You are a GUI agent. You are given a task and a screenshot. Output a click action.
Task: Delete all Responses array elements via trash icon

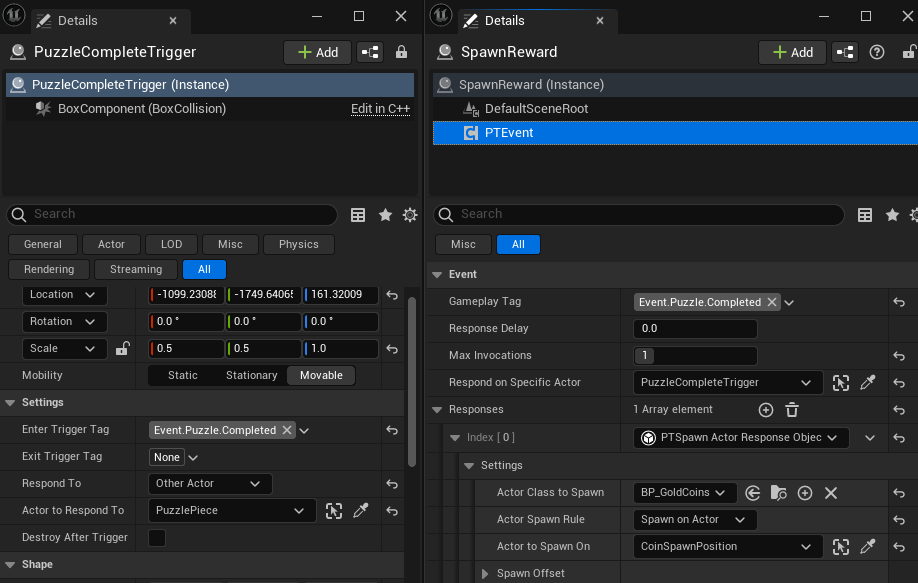[790, 410]
